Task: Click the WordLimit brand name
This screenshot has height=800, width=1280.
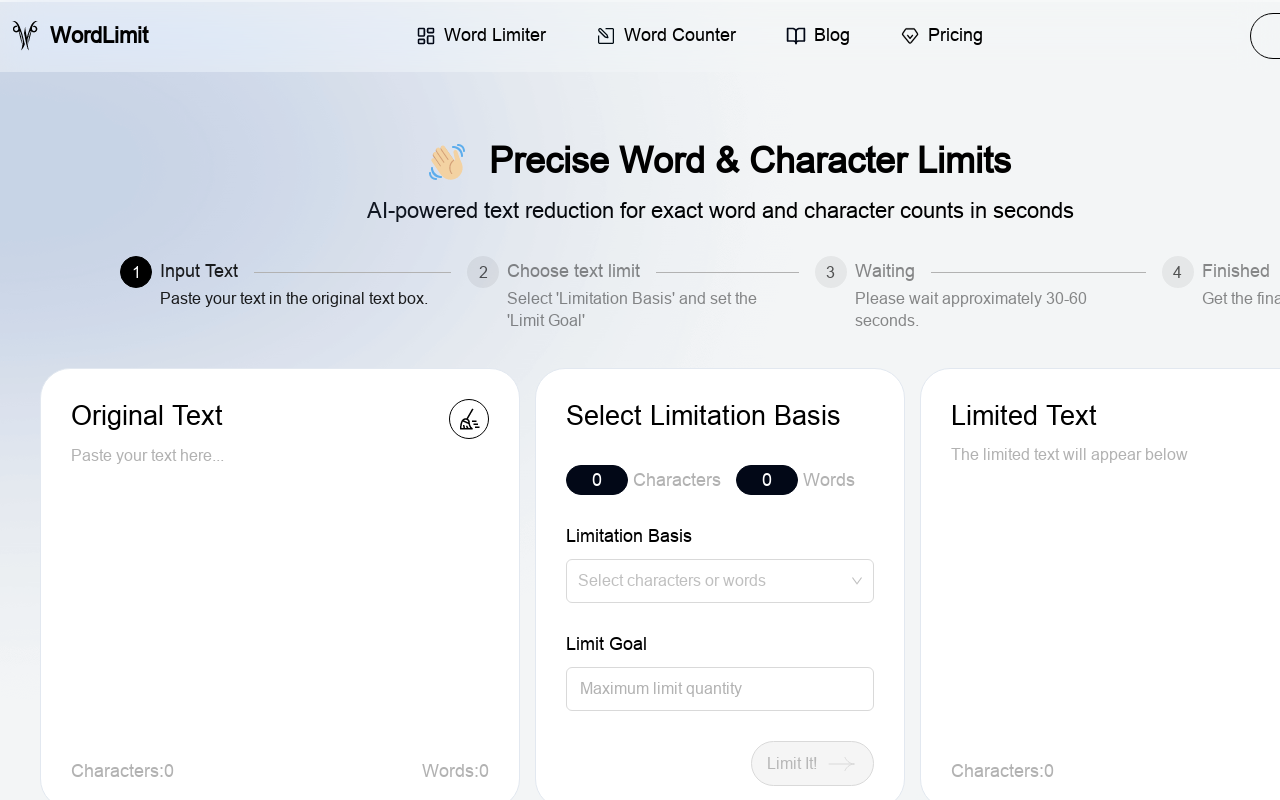Action: click(x=99, y=35)
